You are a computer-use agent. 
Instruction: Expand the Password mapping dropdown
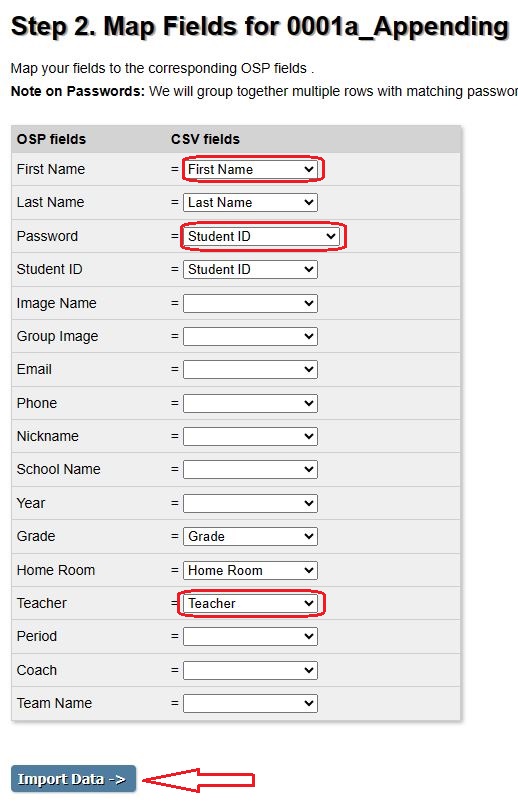click(x=261, y=237)
